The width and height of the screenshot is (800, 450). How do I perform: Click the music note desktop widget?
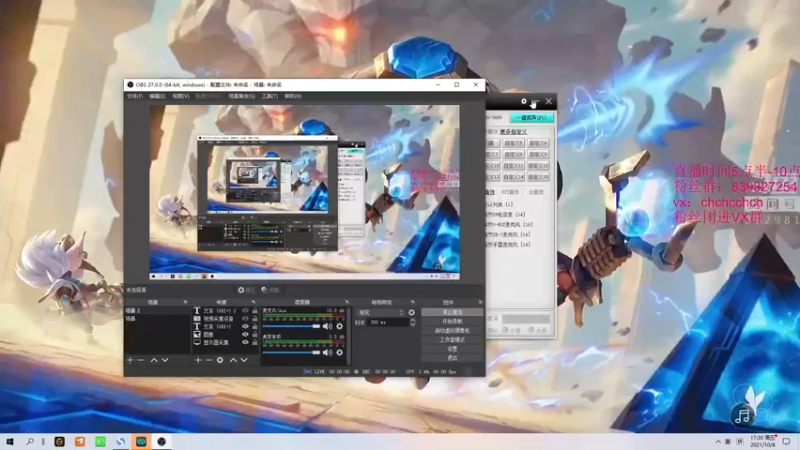pyautogui.click(x=742, y=416)
